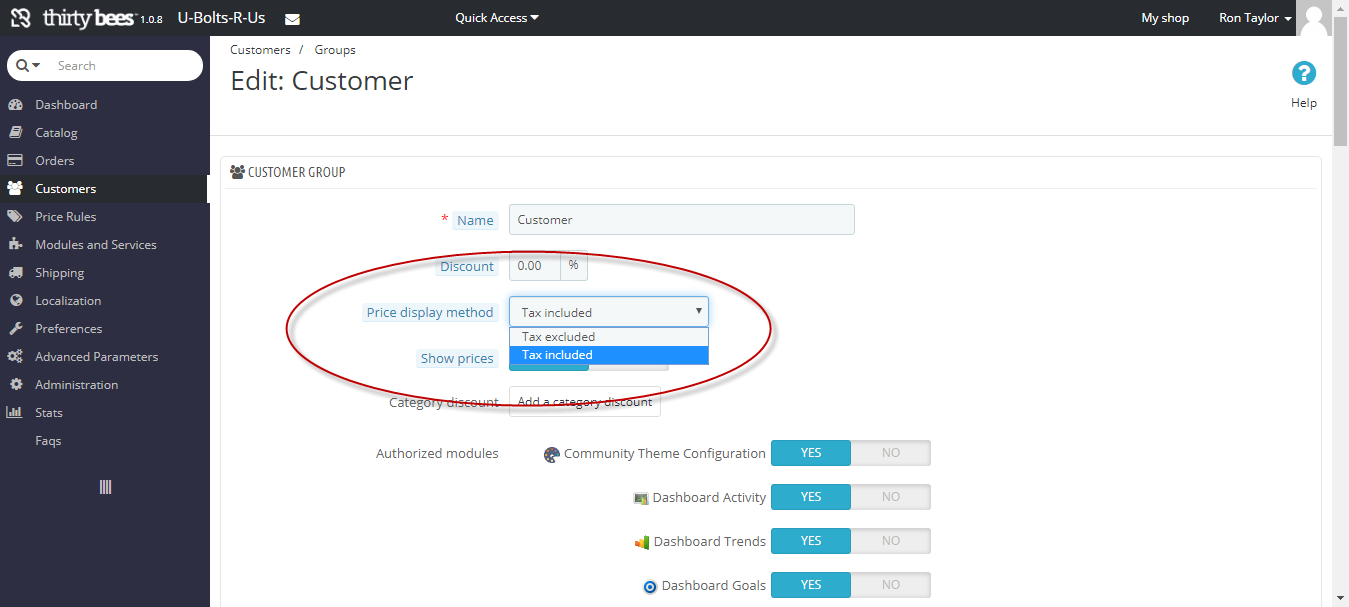Click the Price display method label
The image size is (1349, 607).
point(430,313)
